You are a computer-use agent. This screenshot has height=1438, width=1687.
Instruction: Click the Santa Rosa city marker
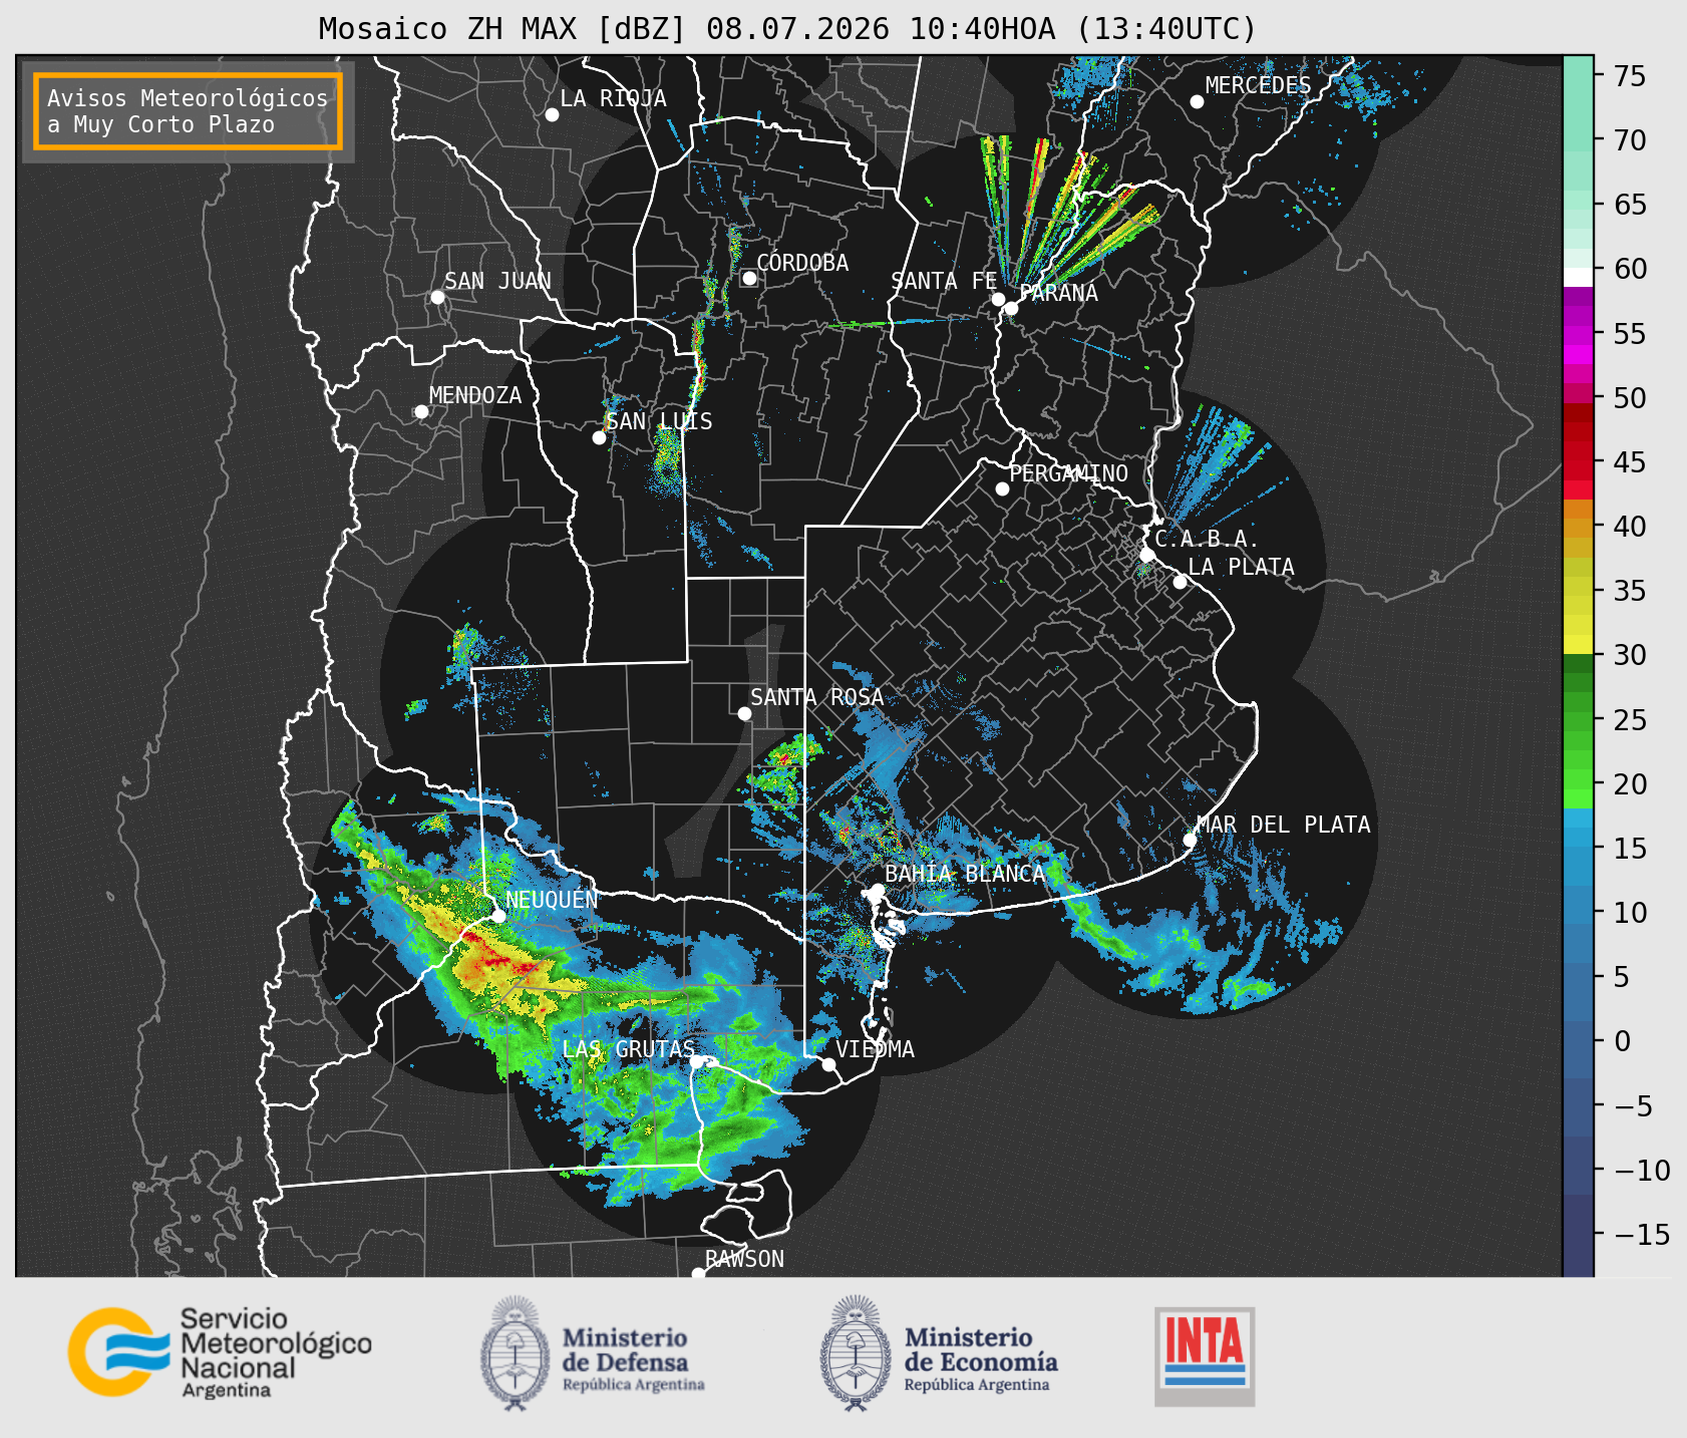click(744, 713)
